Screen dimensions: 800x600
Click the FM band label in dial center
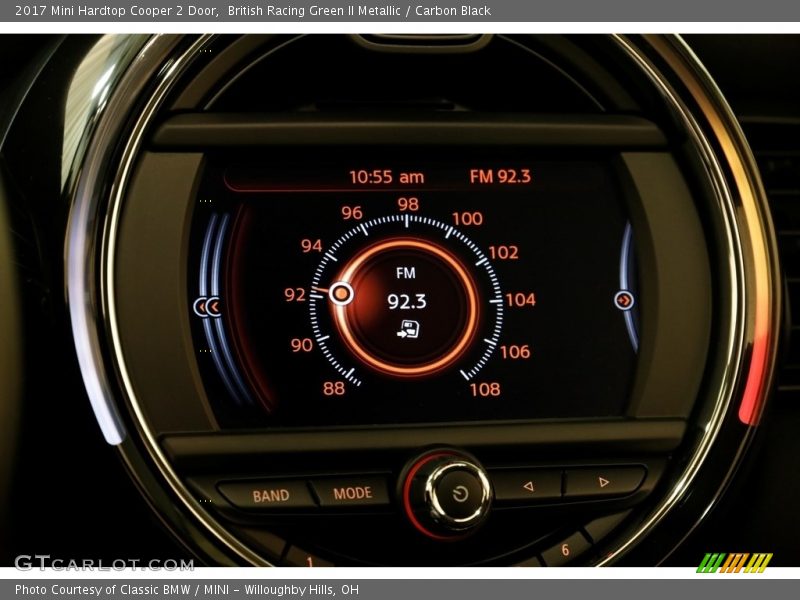pos(405,273)
